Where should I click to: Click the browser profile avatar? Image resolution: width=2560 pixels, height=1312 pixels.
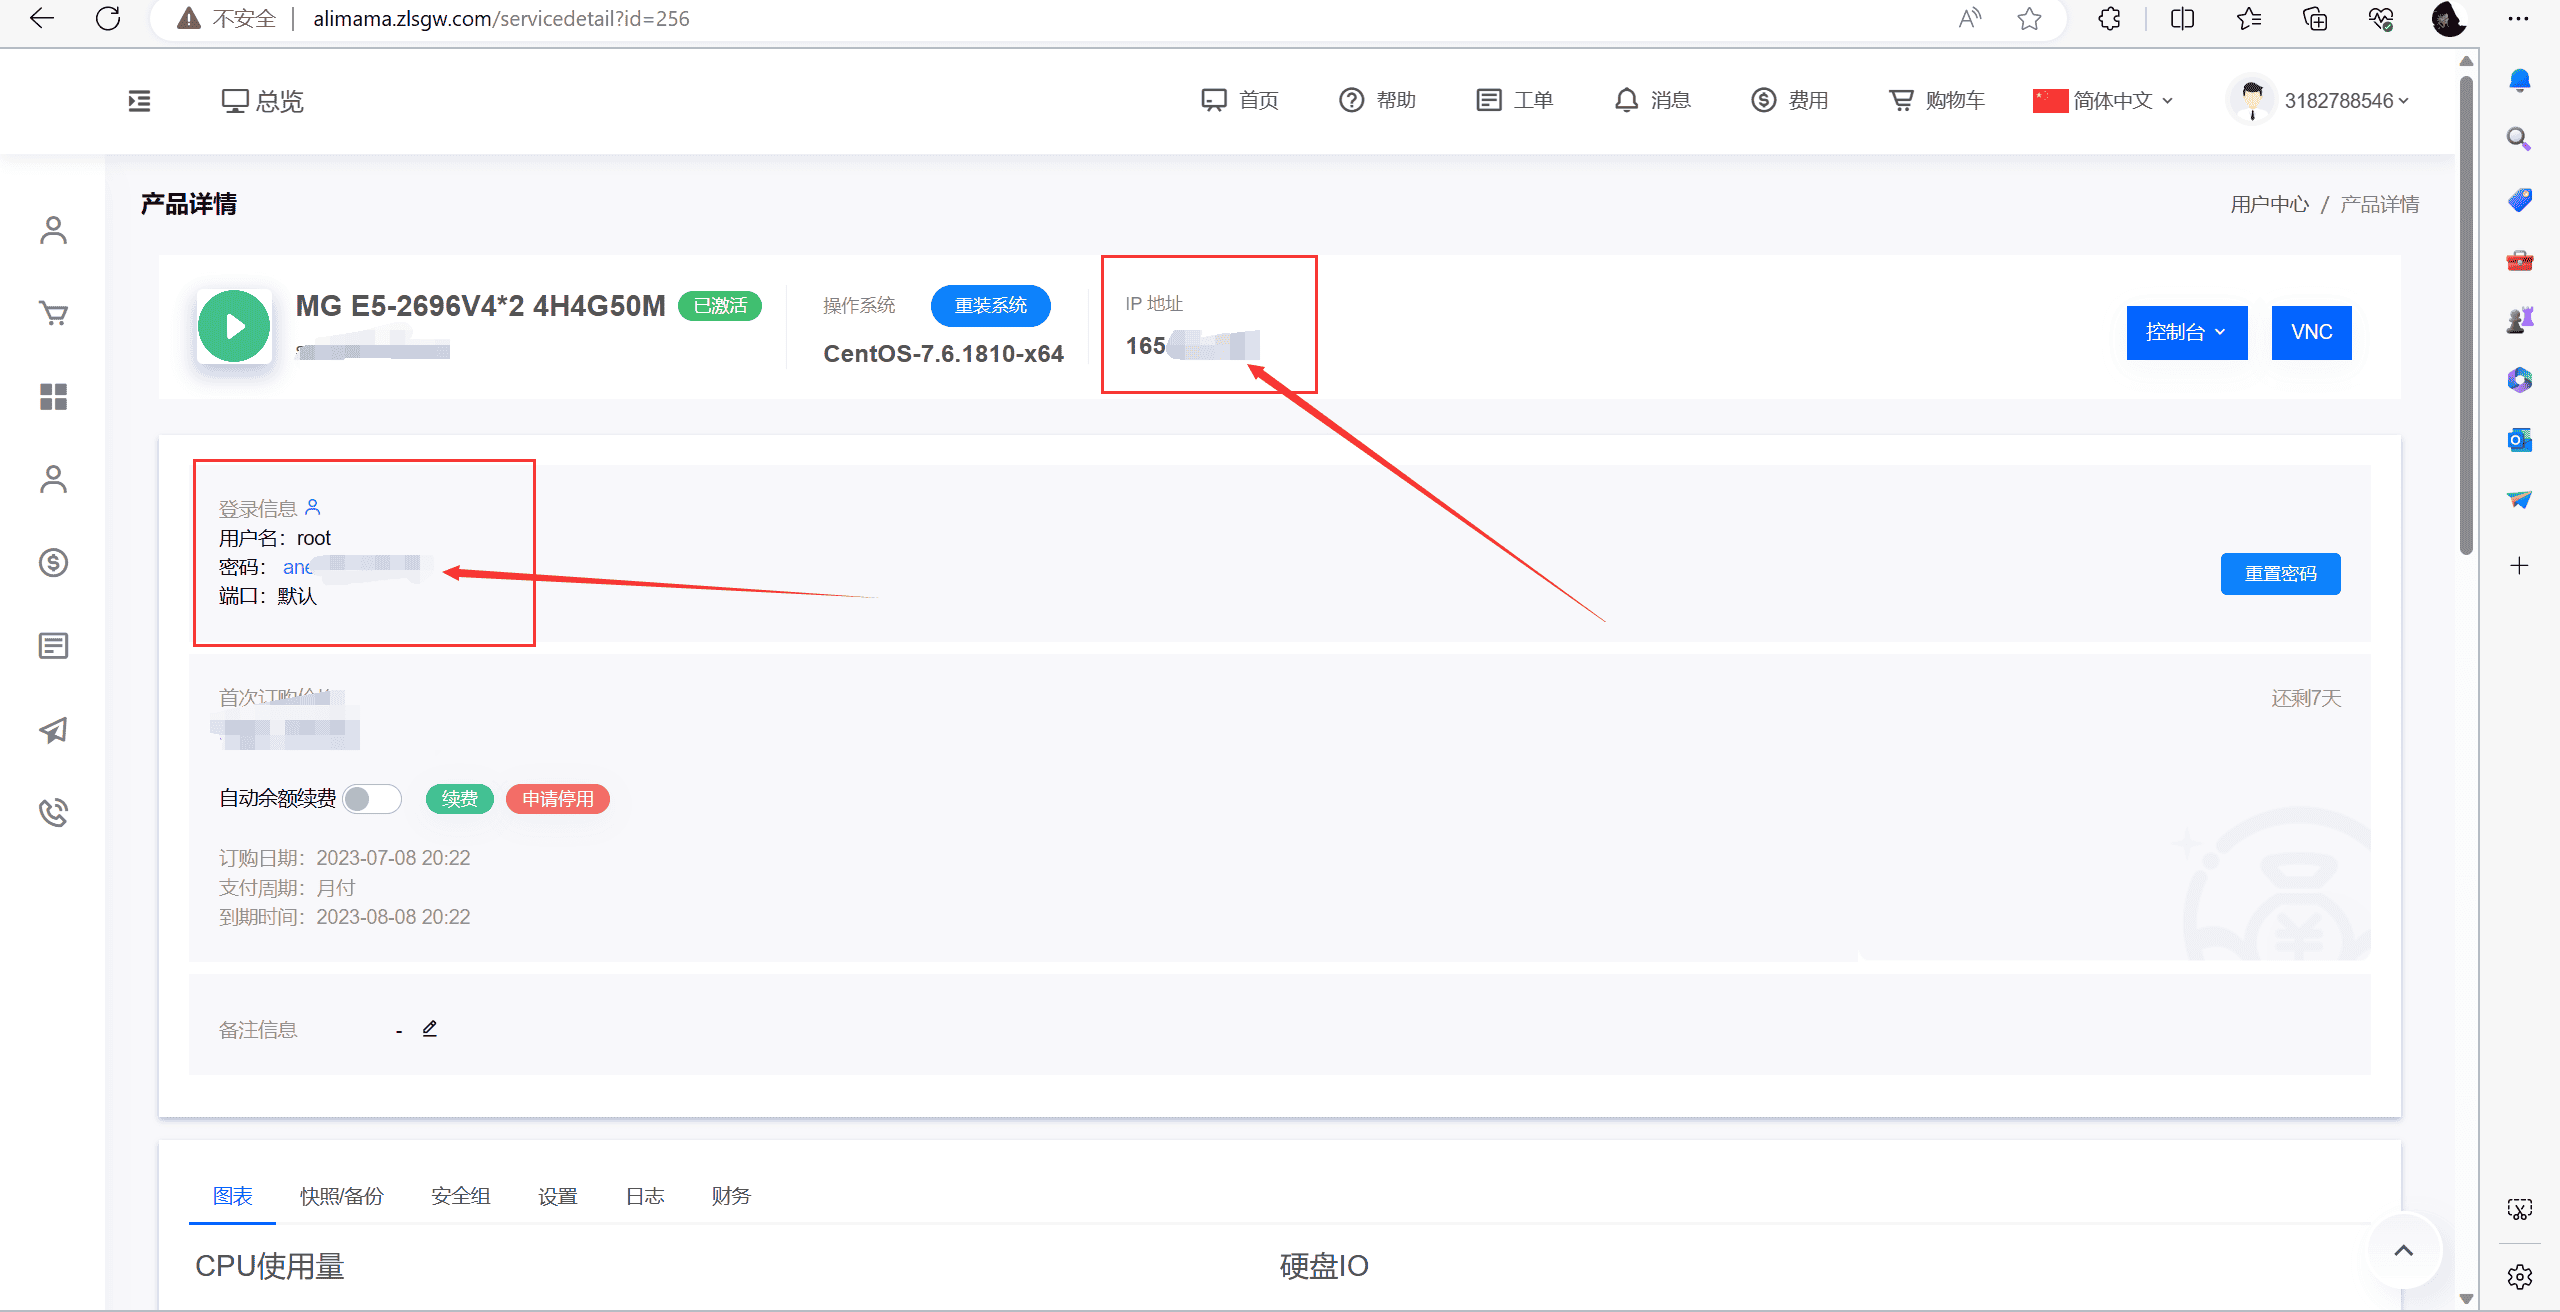2449,18
